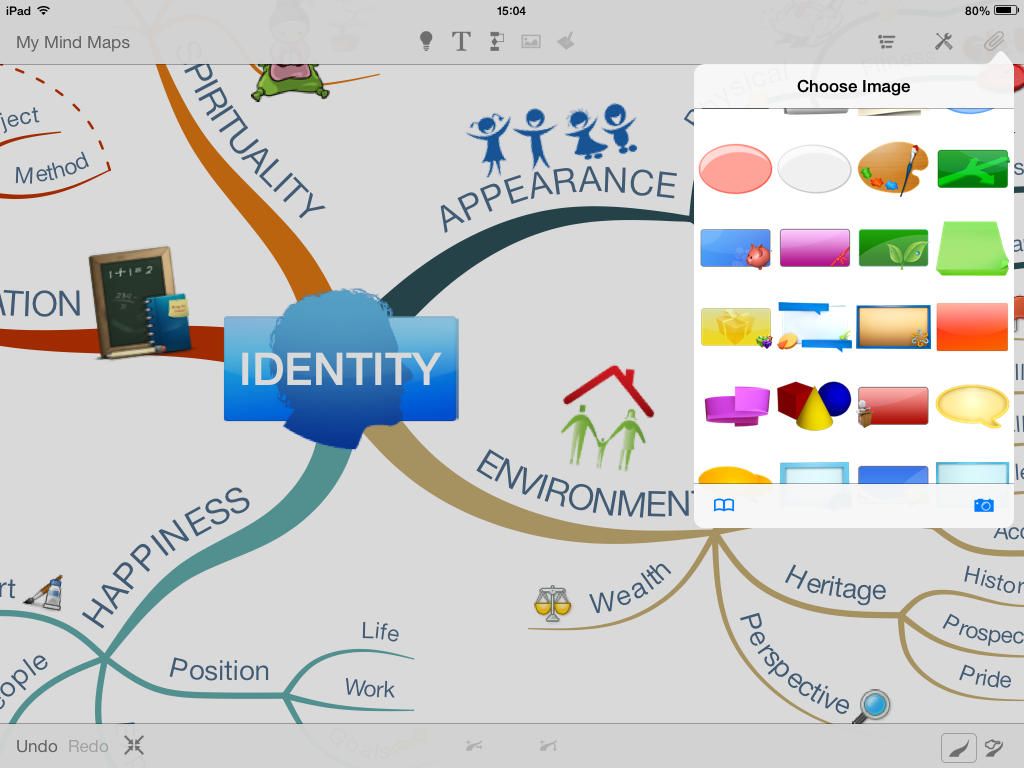Open the camera from the image picker

tap(984, 505)
